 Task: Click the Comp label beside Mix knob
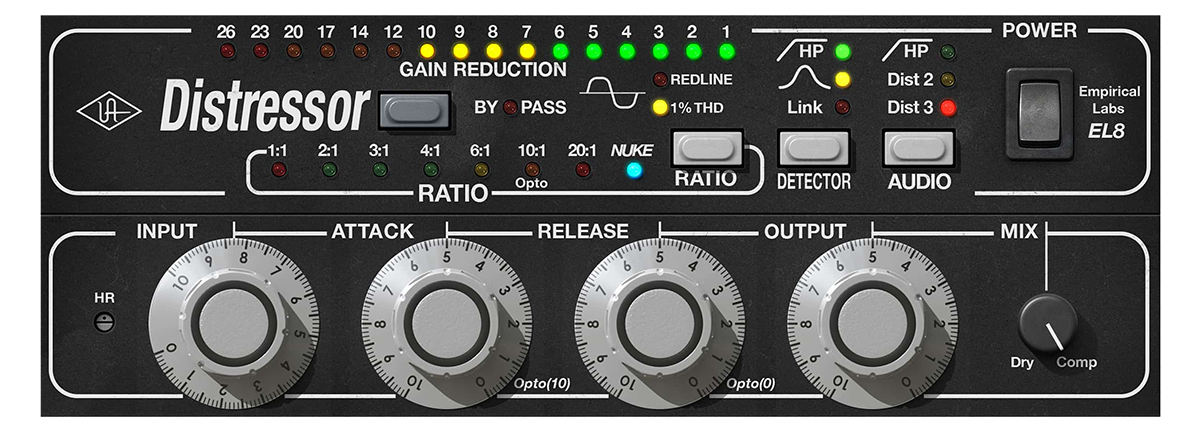[1077, 363]
